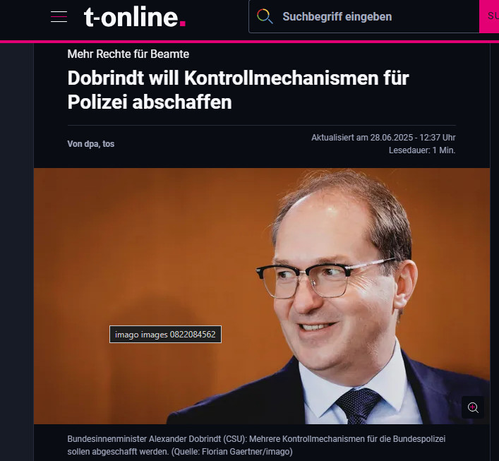Click the pink accent line under header
The width and height of the screenshot is (499, 461).
pos(249,42)
